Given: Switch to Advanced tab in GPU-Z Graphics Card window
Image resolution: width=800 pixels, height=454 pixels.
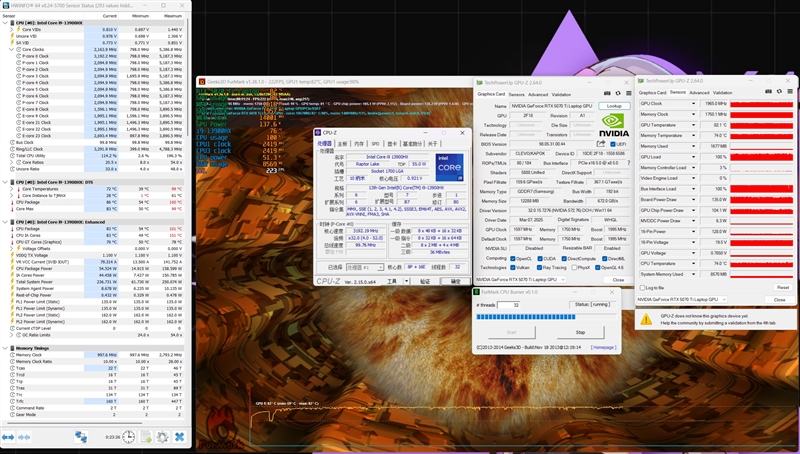Looking at the screenshot, I should point(538,94).
